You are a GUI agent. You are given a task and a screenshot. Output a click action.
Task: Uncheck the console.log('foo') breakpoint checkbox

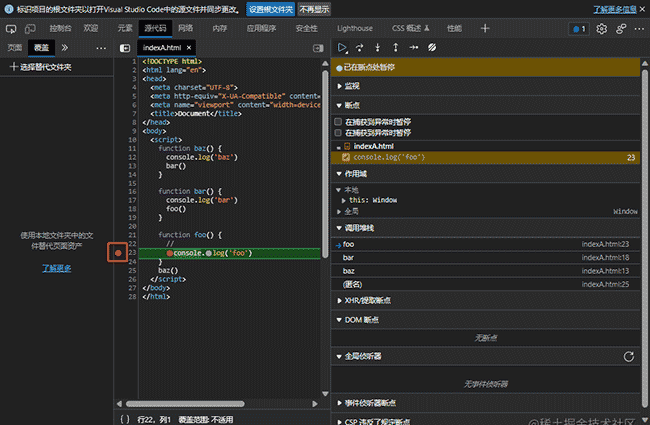pos(346,157)
